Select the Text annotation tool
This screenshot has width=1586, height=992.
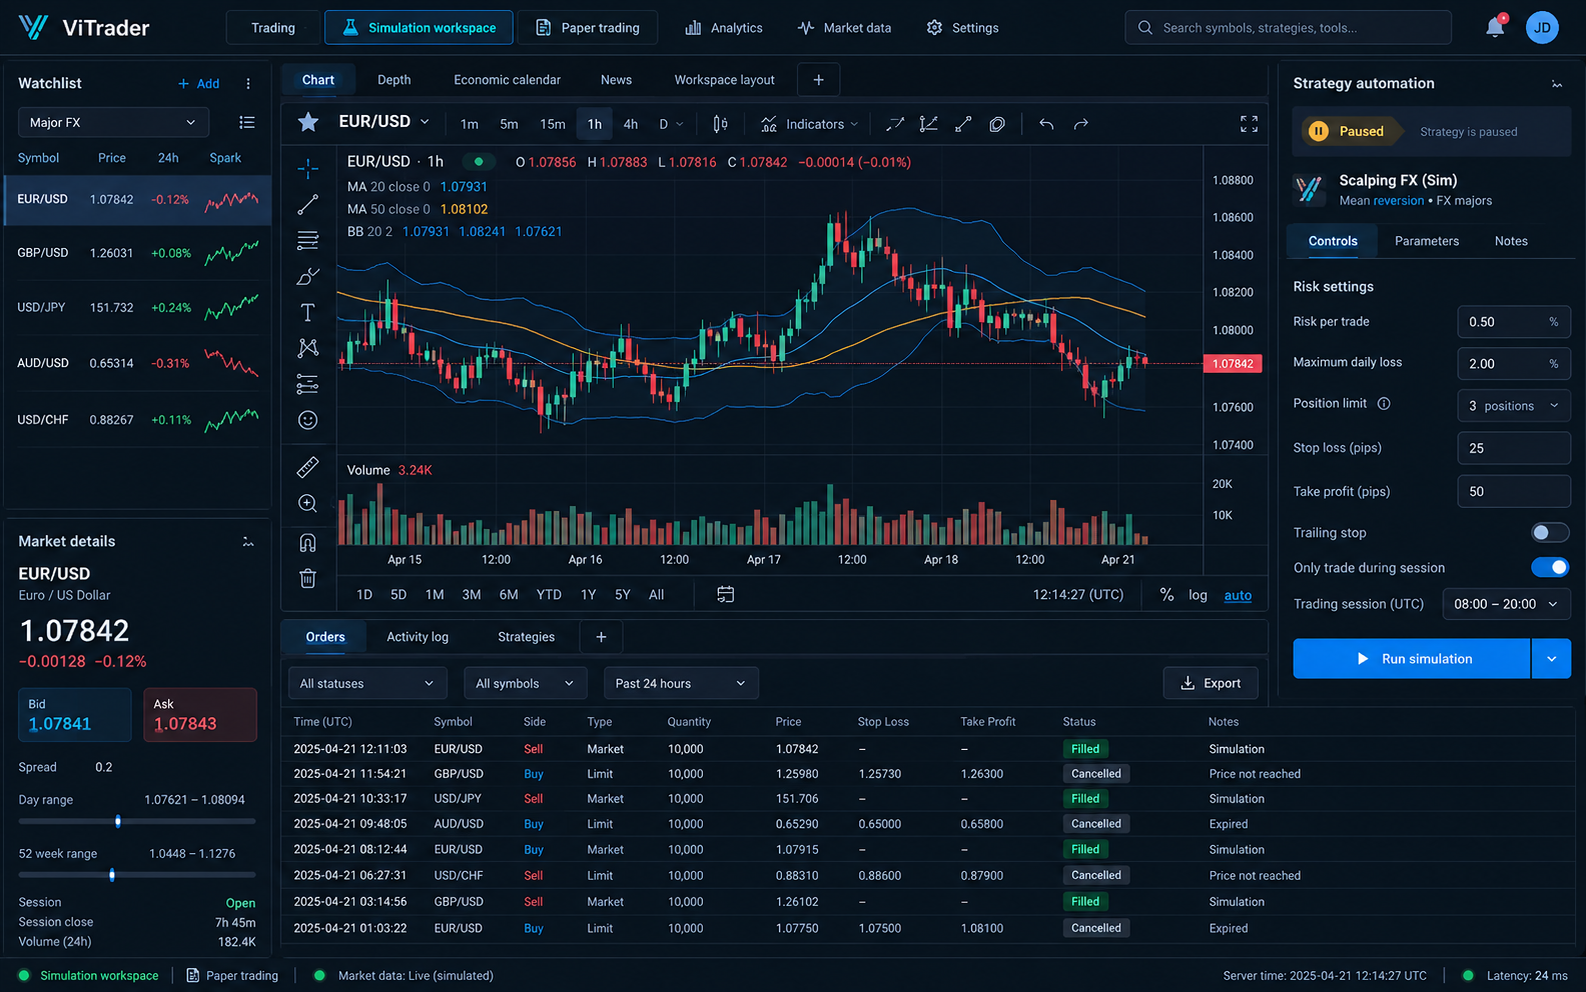click(308, 313)
